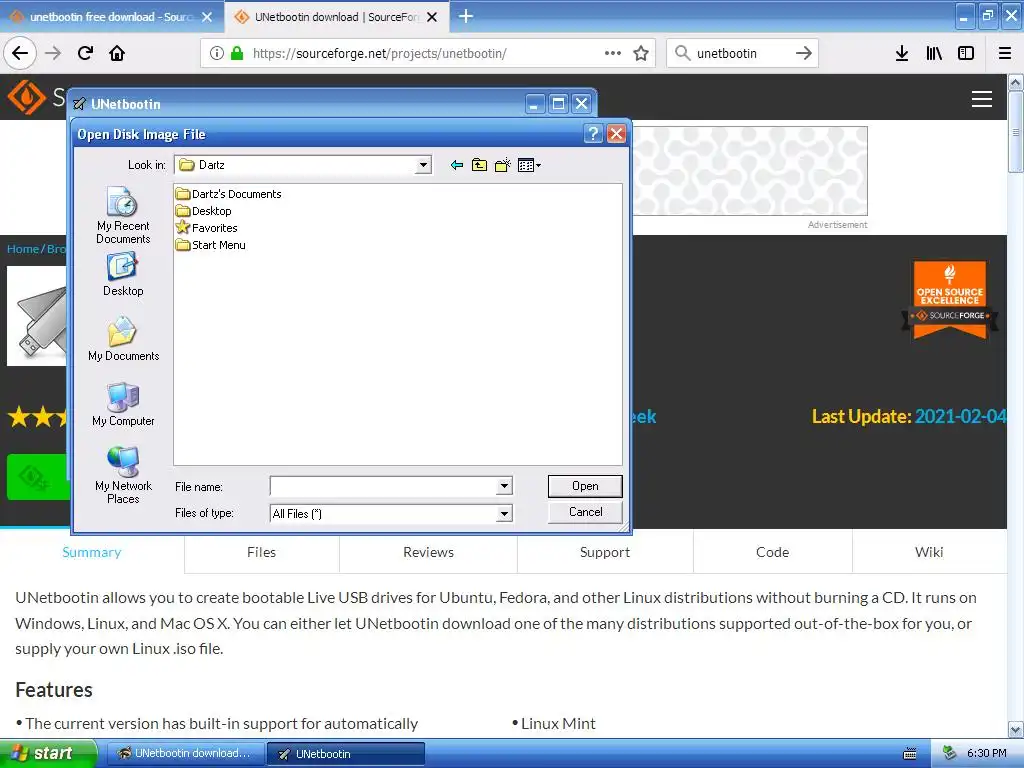1024x768 pixels.
Task: Open the Wiki tab
Action: pos(929,552)
